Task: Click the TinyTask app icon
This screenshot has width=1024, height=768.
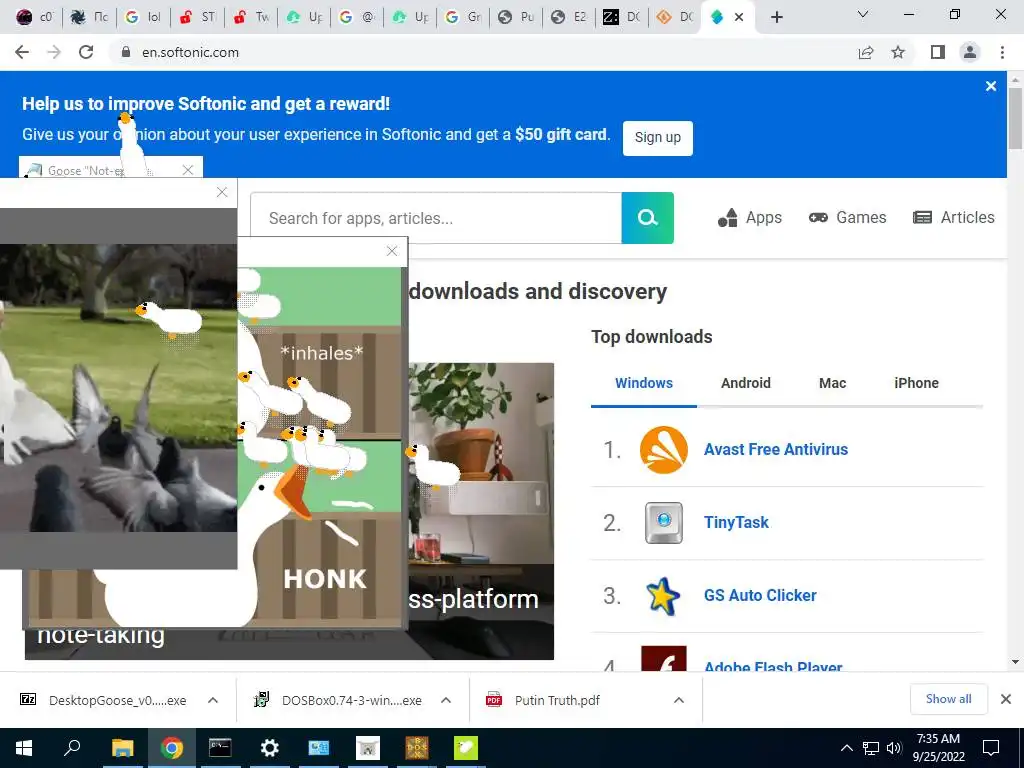Action: (x=664, y=522)
